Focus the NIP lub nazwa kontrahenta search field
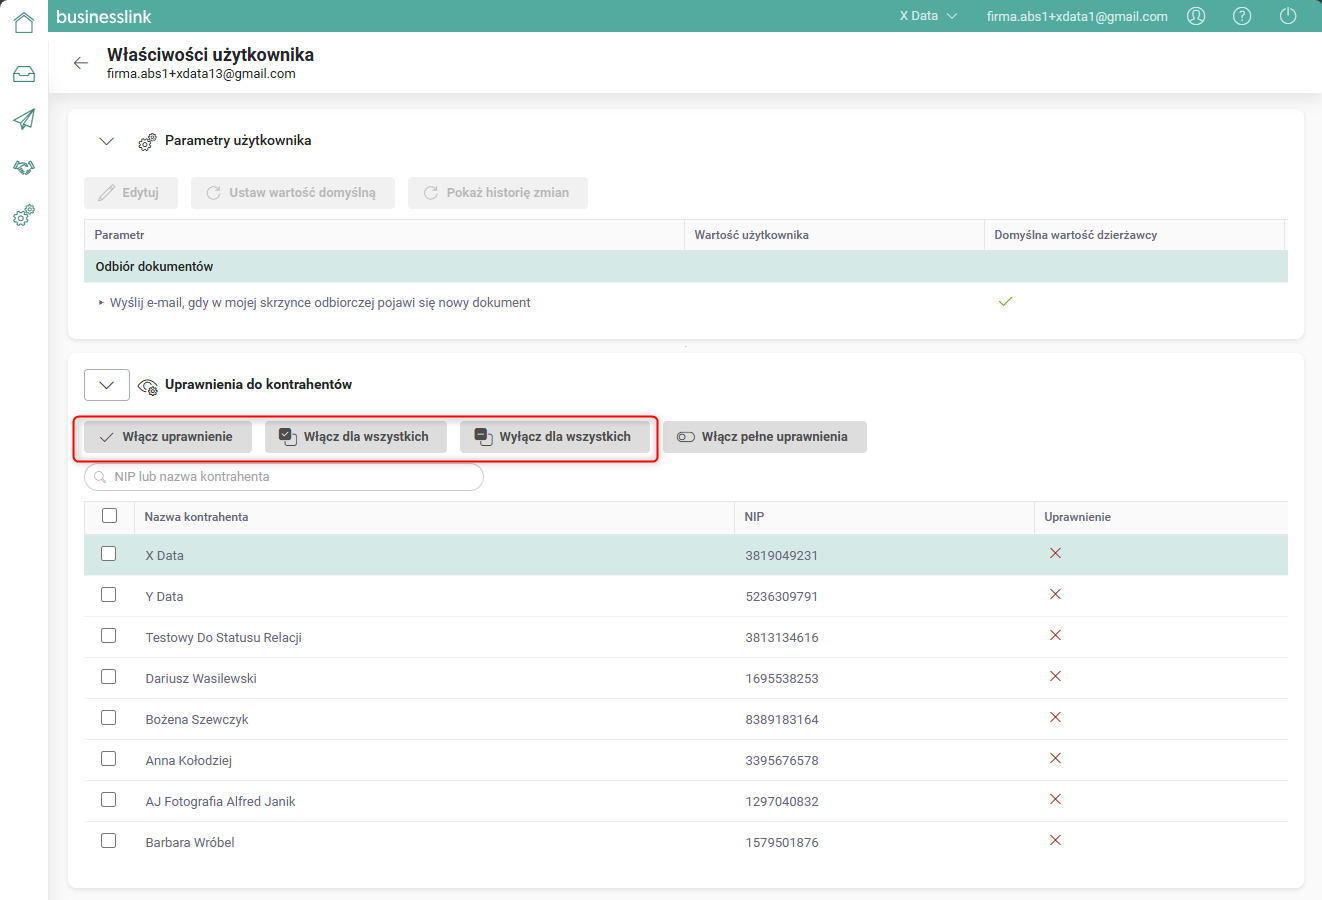 (284, 477)
